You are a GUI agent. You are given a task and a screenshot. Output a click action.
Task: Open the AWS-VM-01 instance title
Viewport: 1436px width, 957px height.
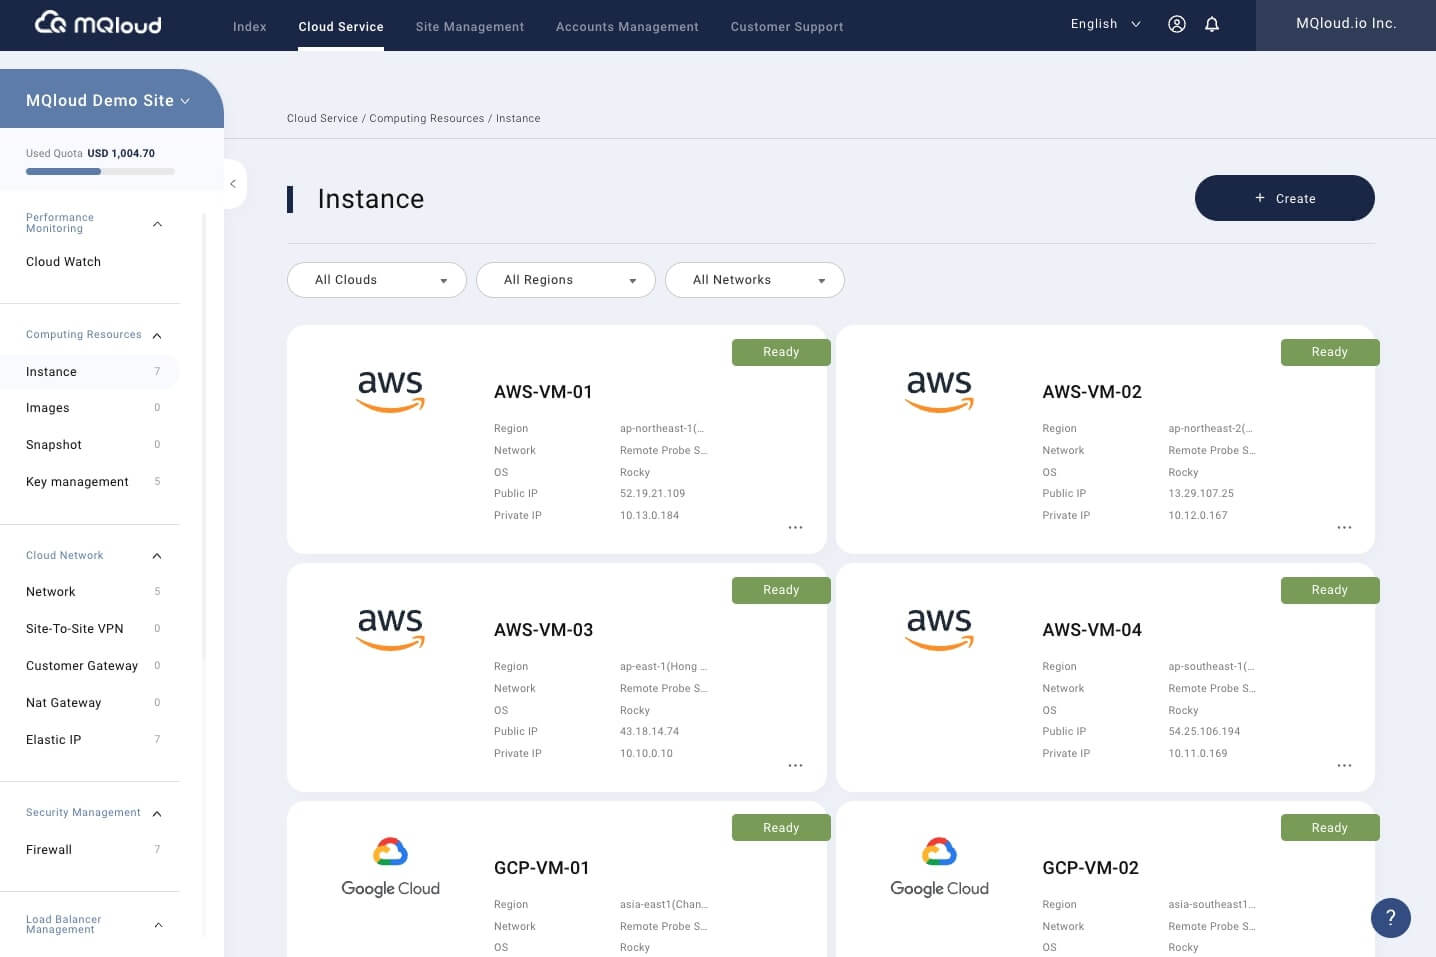point(543,392)
